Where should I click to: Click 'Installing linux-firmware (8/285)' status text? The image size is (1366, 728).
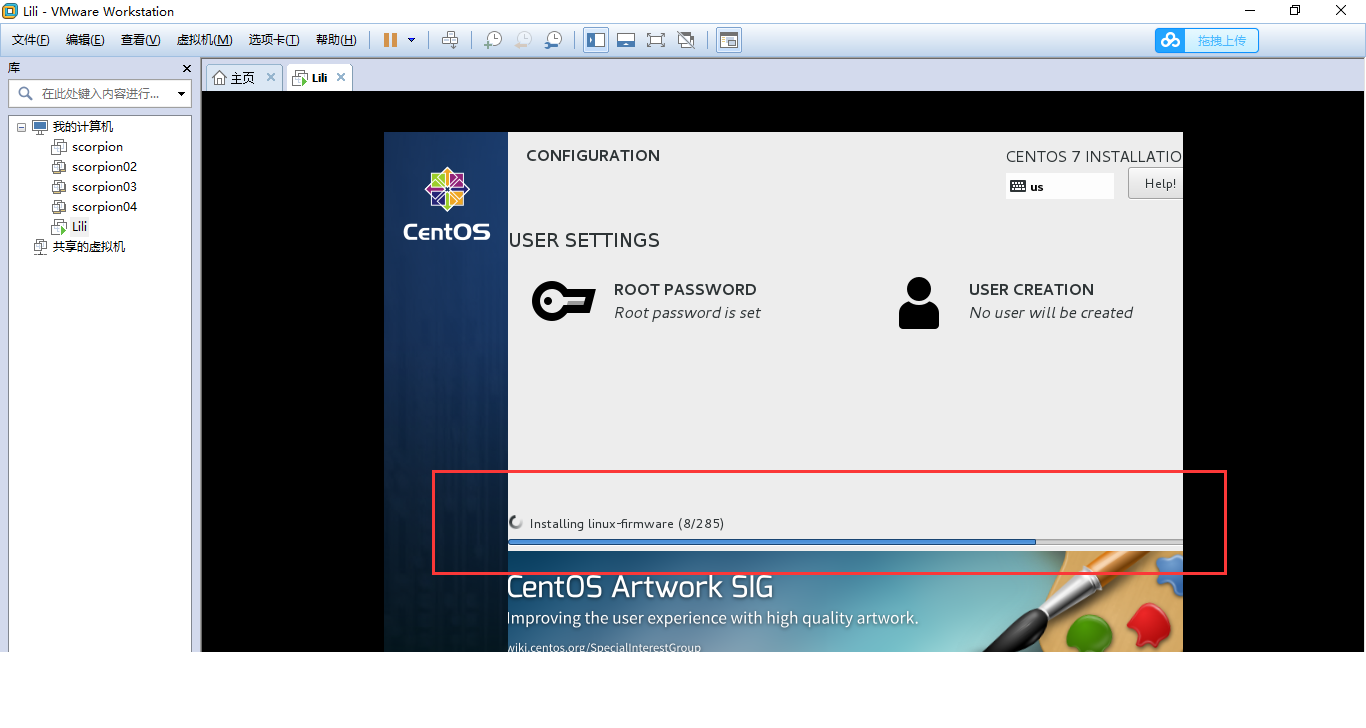(x=627, y=524)
